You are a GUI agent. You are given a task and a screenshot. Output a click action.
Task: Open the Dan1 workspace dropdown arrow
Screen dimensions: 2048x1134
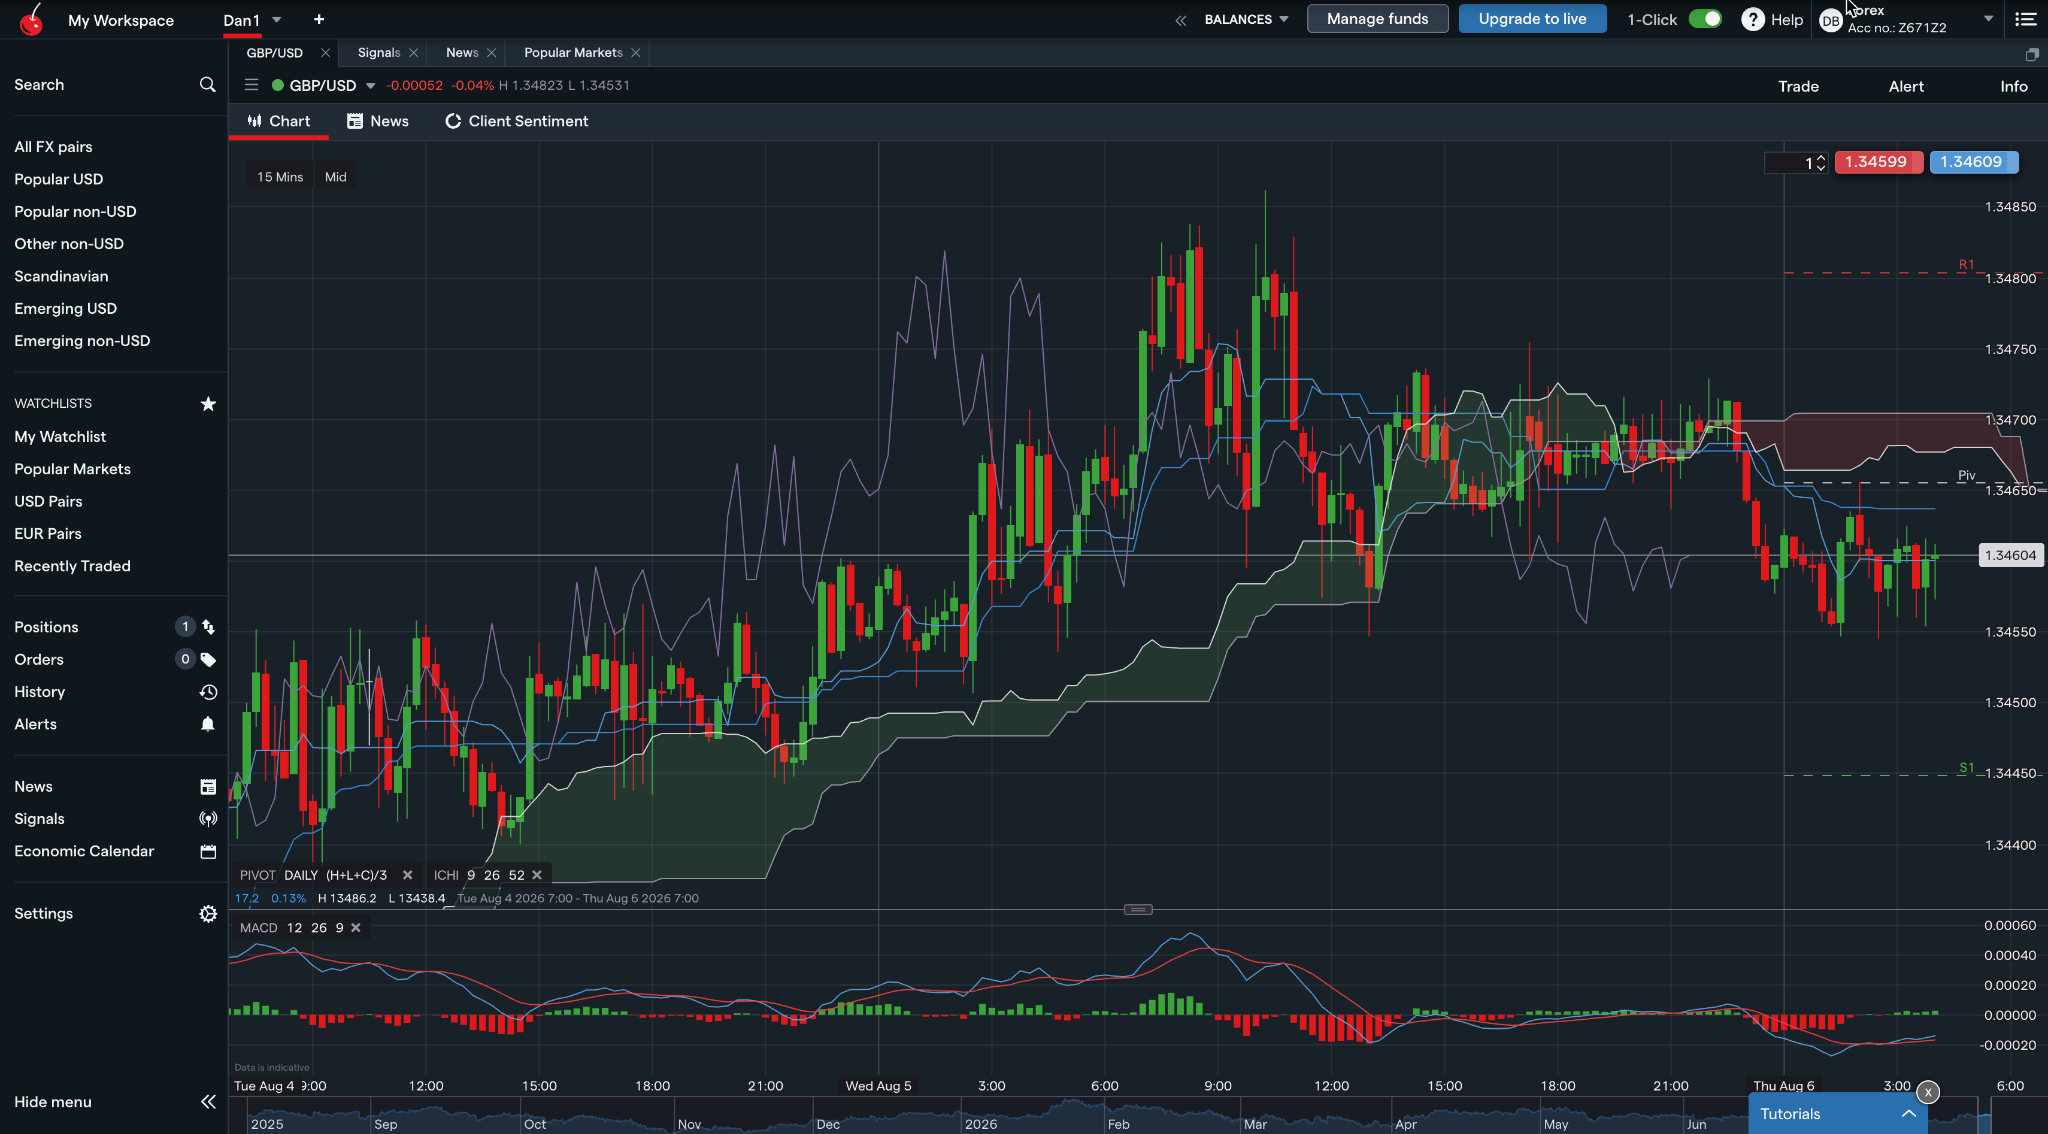[x=277, y=20]
